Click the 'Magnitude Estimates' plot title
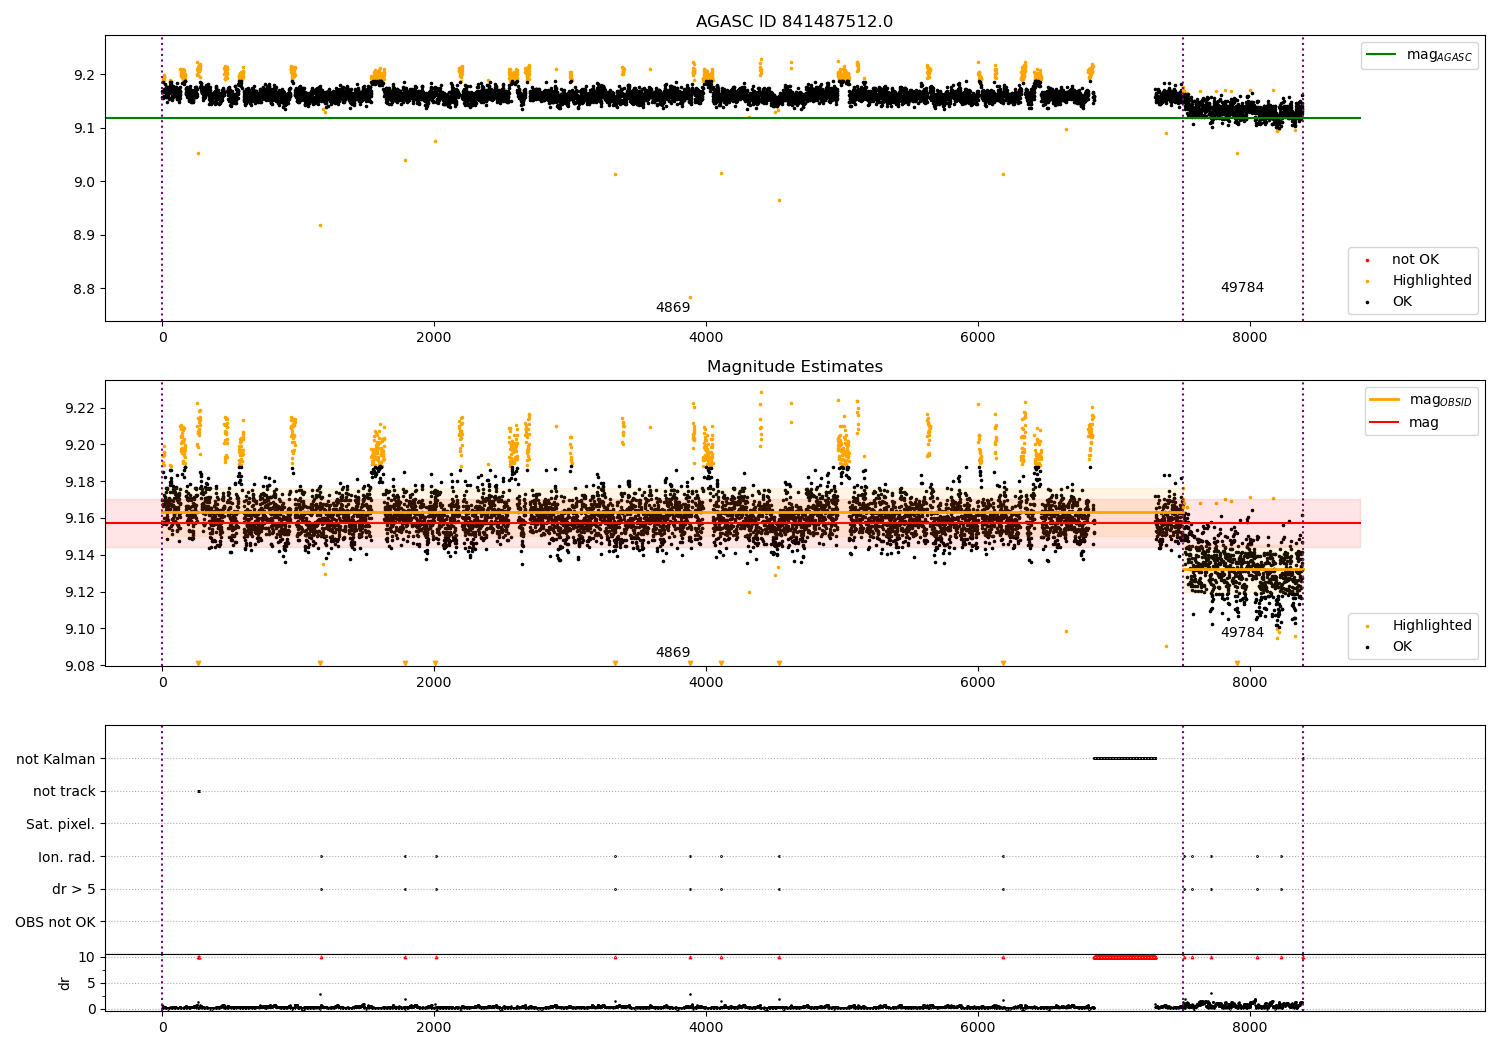1500x1050 pixels. click(x=794, y=367)
